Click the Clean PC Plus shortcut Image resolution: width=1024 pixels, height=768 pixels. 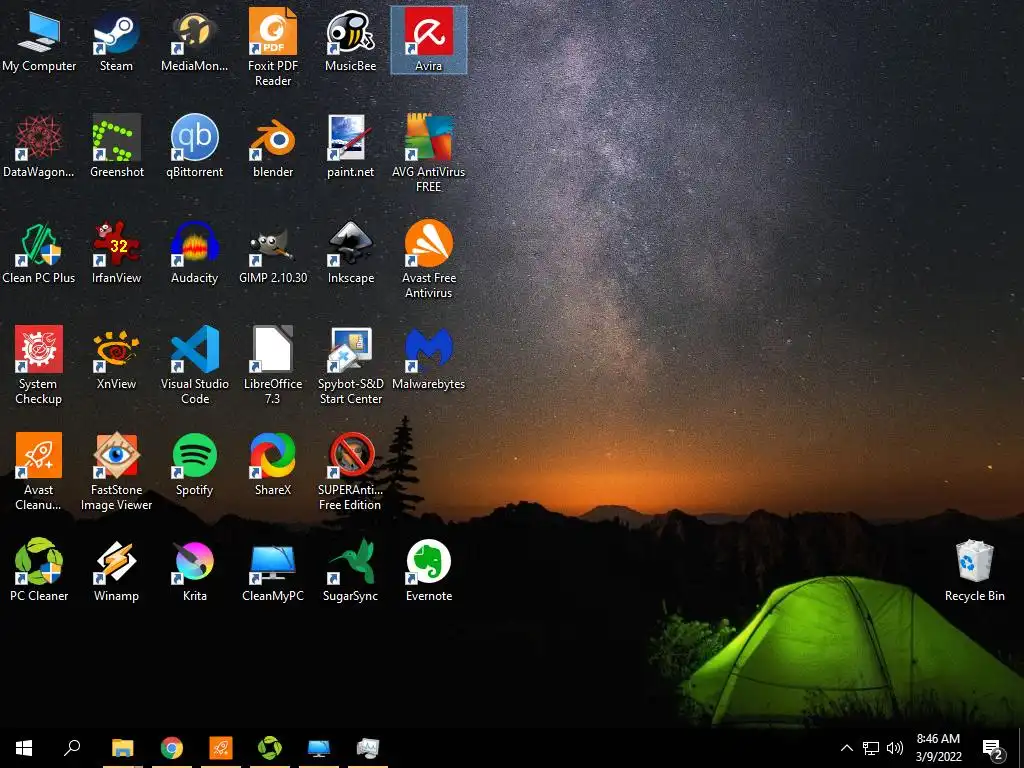pyautogui.click(x=39, y=253)
